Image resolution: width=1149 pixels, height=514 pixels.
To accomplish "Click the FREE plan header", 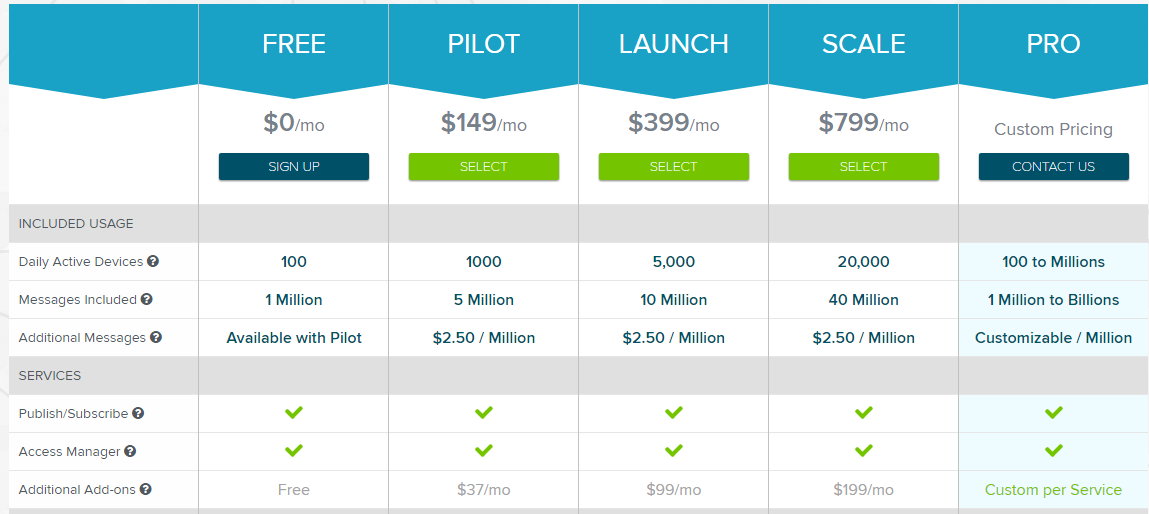I will pos(294,45).
